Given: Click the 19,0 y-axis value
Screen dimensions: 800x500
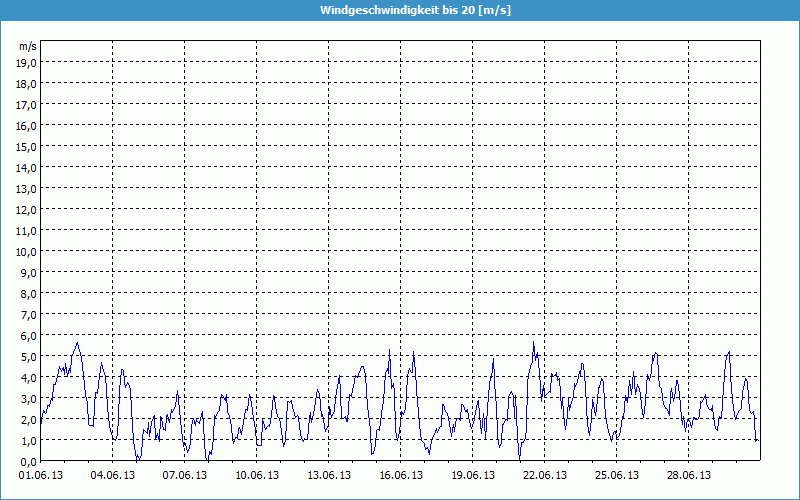Looking at the screenshot, I should (27, 63).
